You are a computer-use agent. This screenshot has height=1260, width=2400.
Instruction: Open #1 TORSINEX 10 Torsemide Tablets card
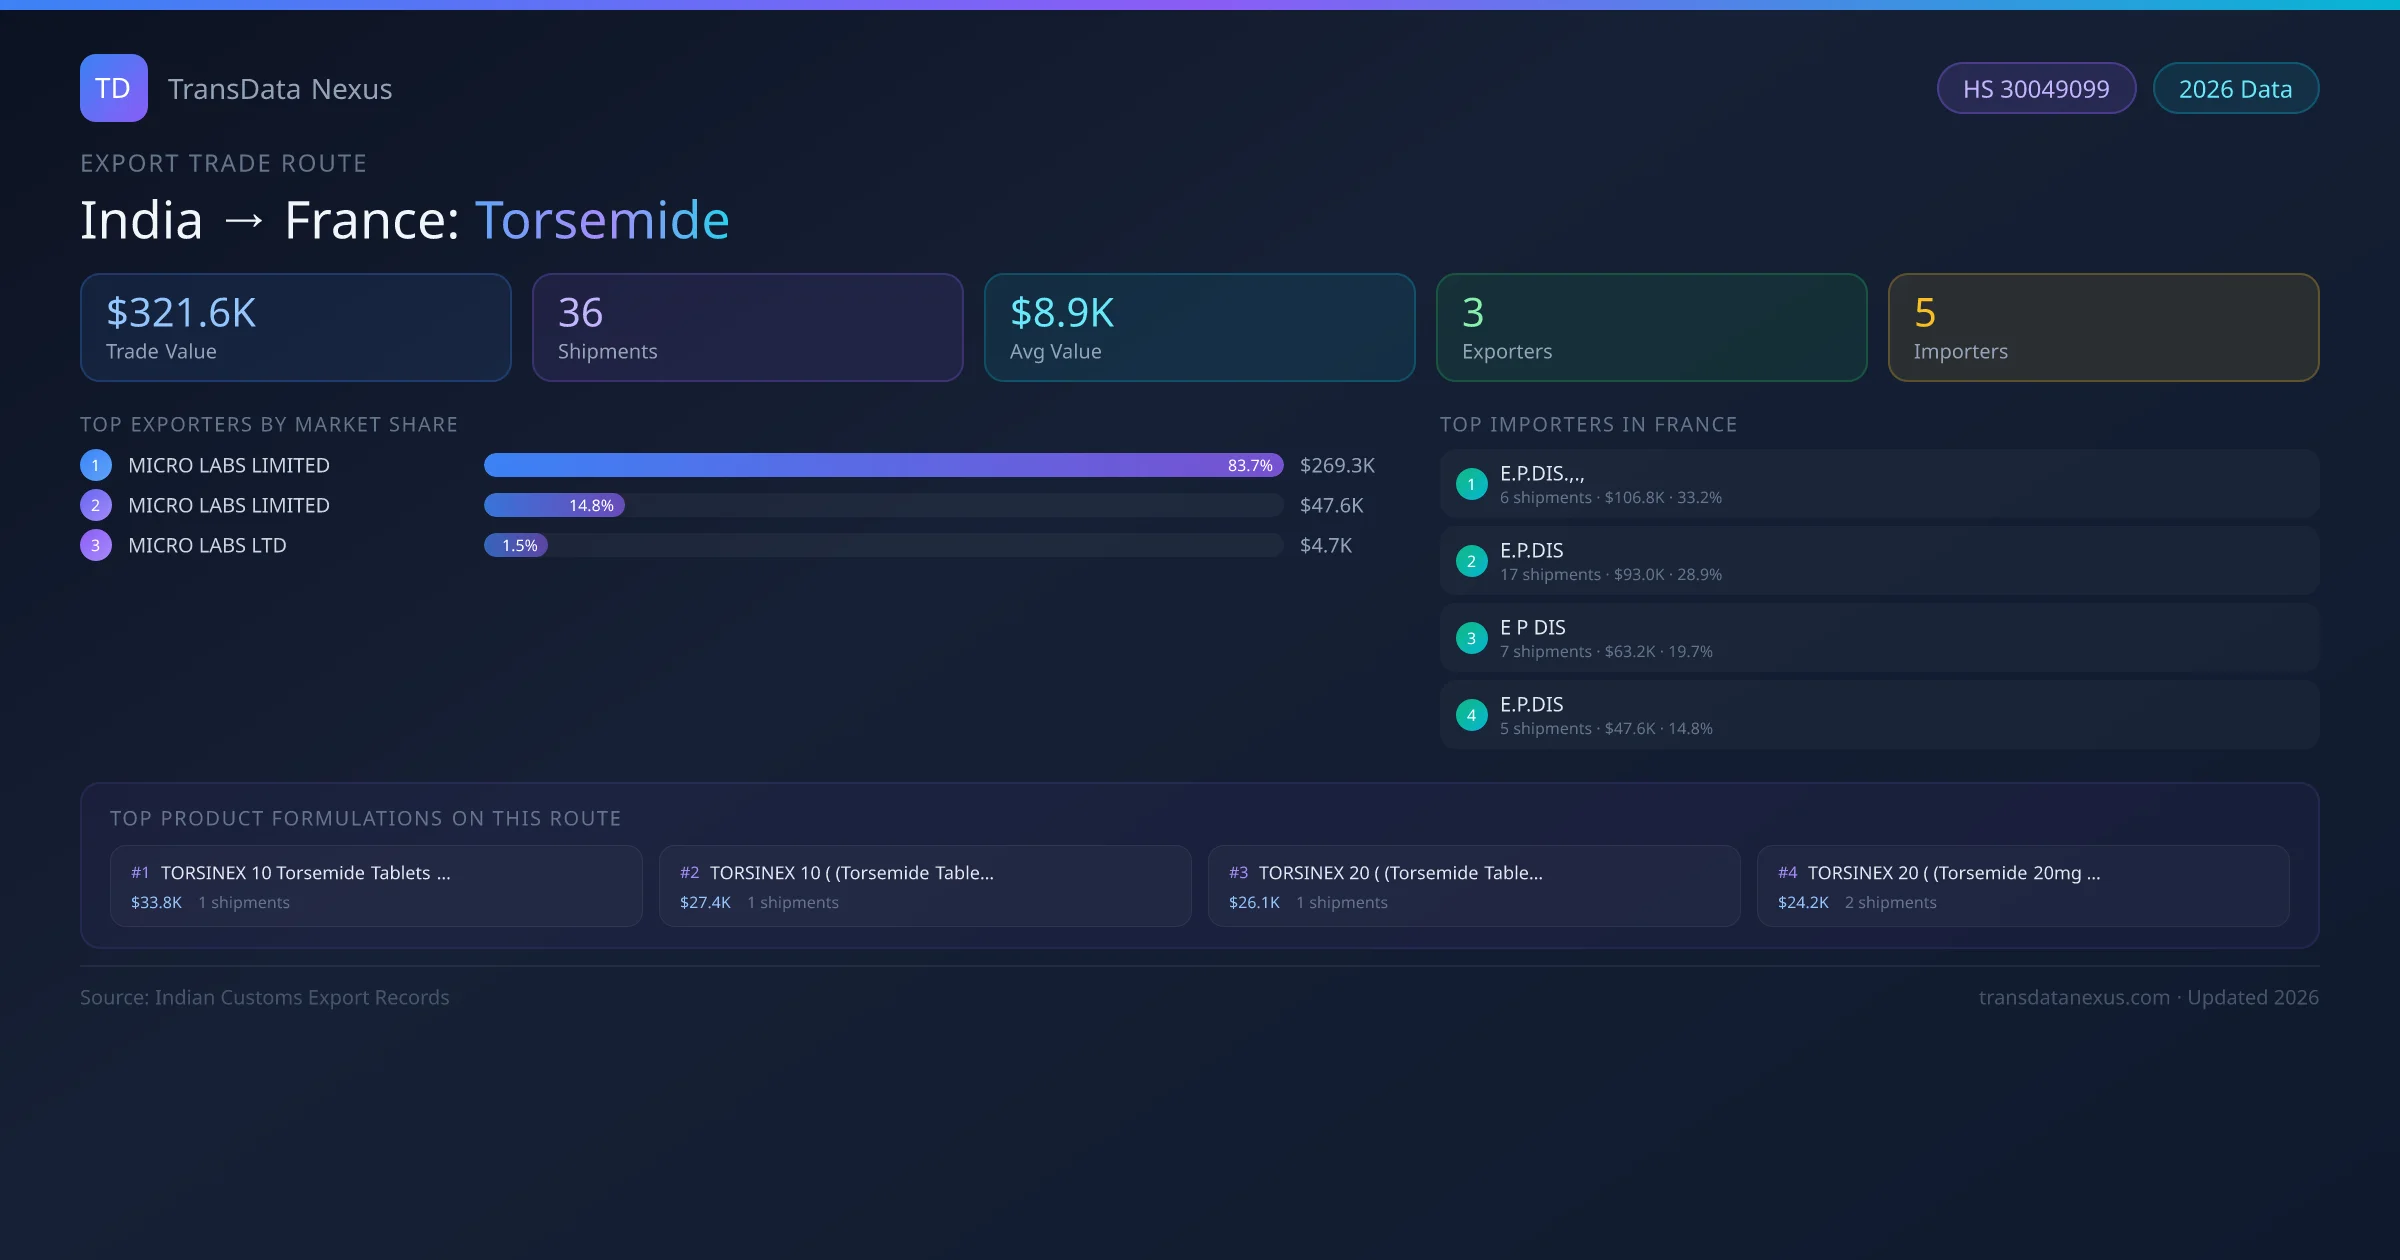376,886
